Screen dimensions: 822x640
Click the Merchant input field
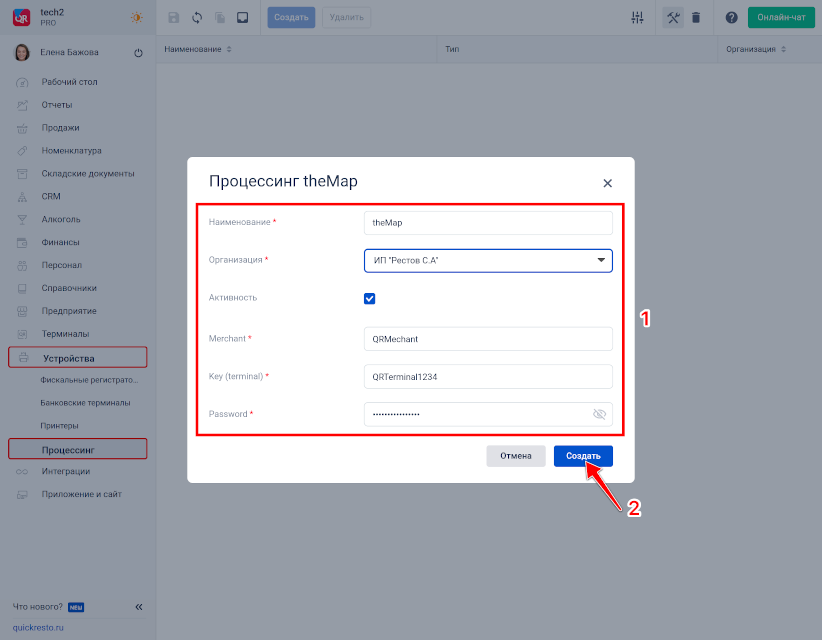tap(488, 339)
